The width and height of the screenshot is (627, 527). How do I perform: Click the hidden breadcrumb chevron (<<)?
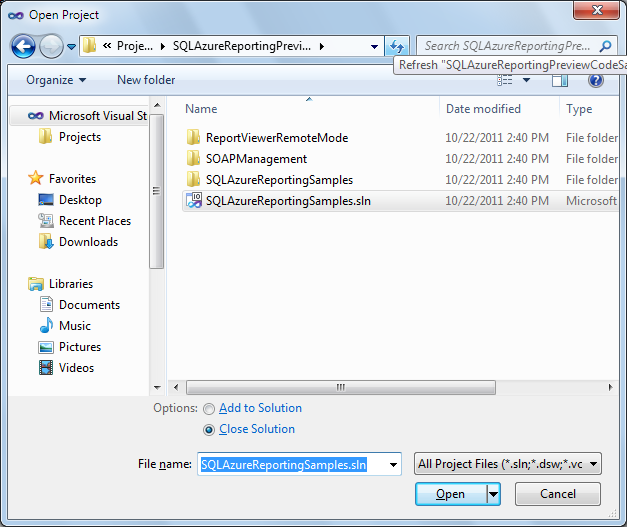click(107, 46)
